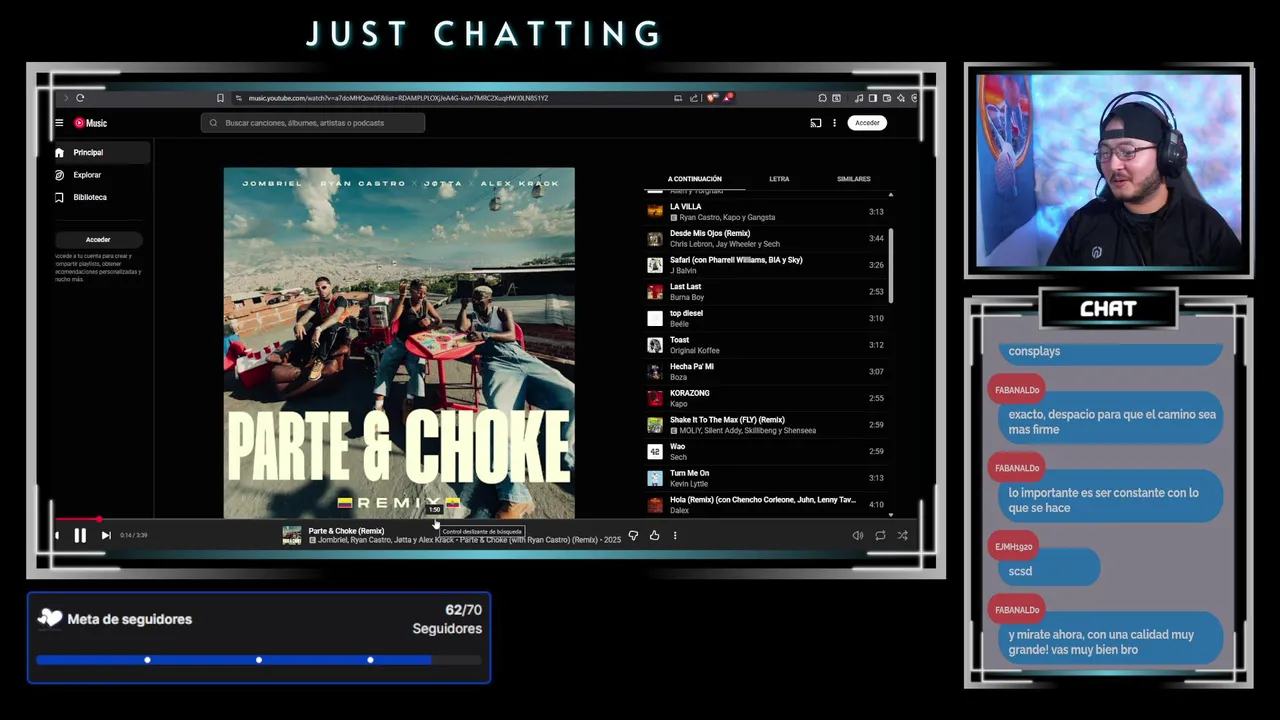The height and width of the screenshot is (720, 1280).
Task: Open more actions menu in player bar
Action: (x=675, y=535)
